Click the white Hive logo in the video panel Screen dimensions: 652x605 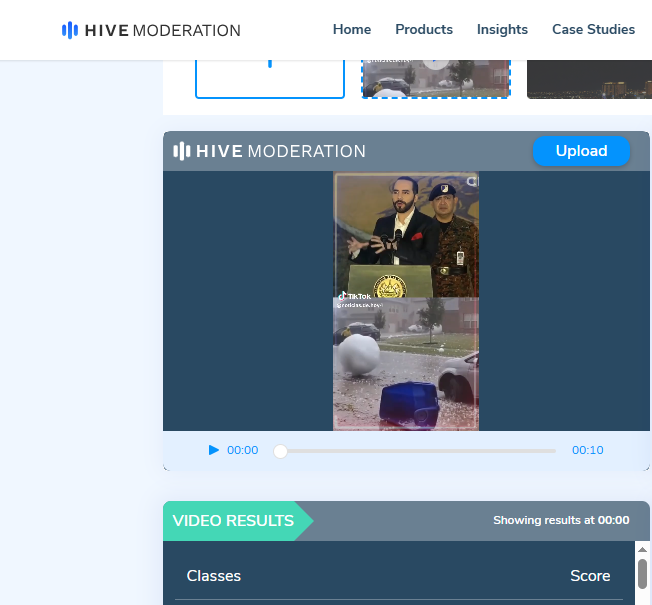tap(181, 151)
